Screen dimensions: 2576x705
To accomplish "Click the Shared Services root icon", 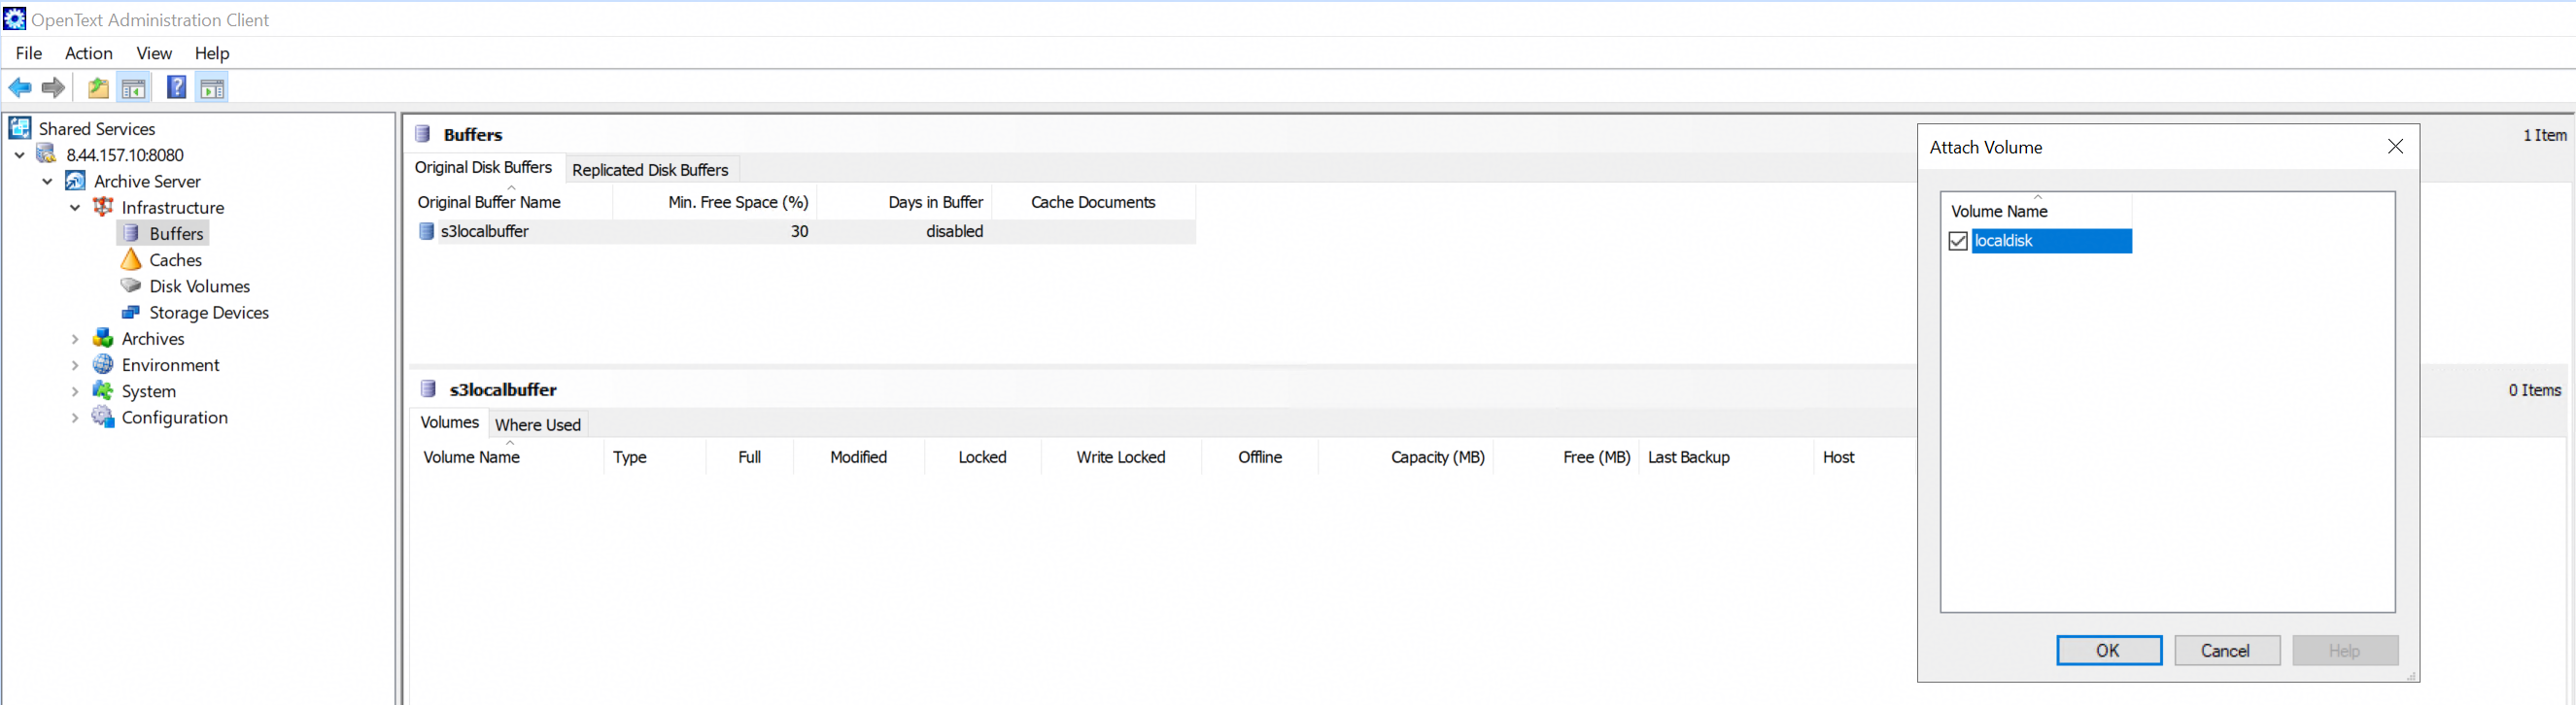I will click(20, 128).
